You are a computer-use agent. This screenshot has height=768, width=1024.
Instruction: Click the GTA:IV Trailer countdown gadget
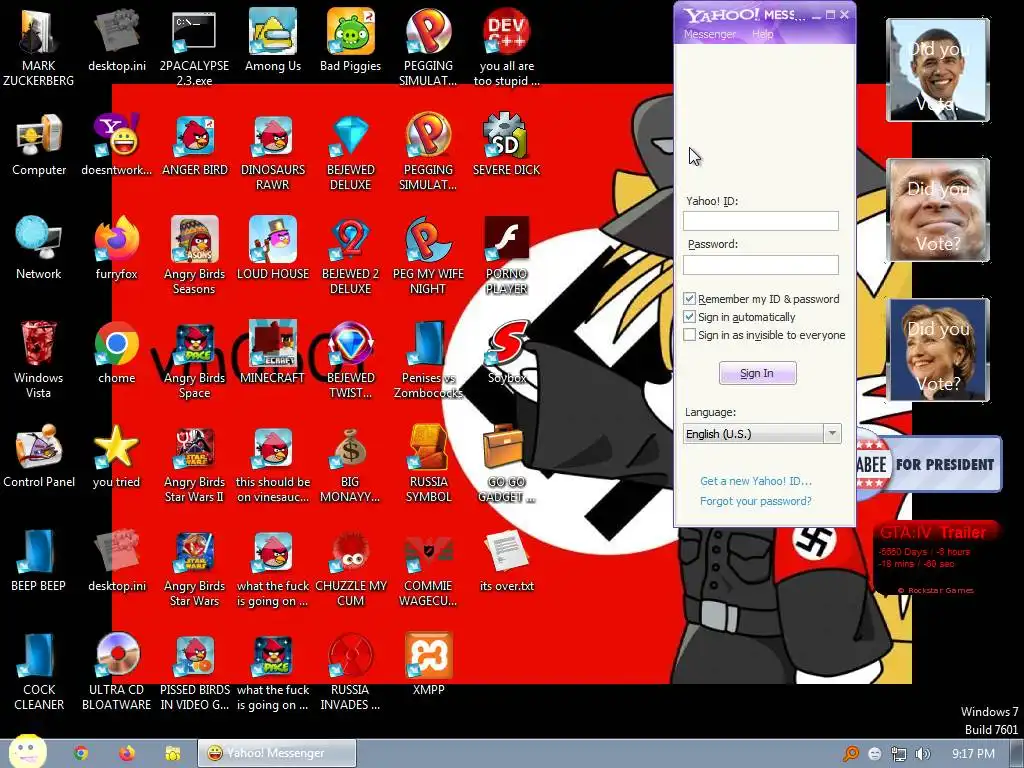click(935, 557)
